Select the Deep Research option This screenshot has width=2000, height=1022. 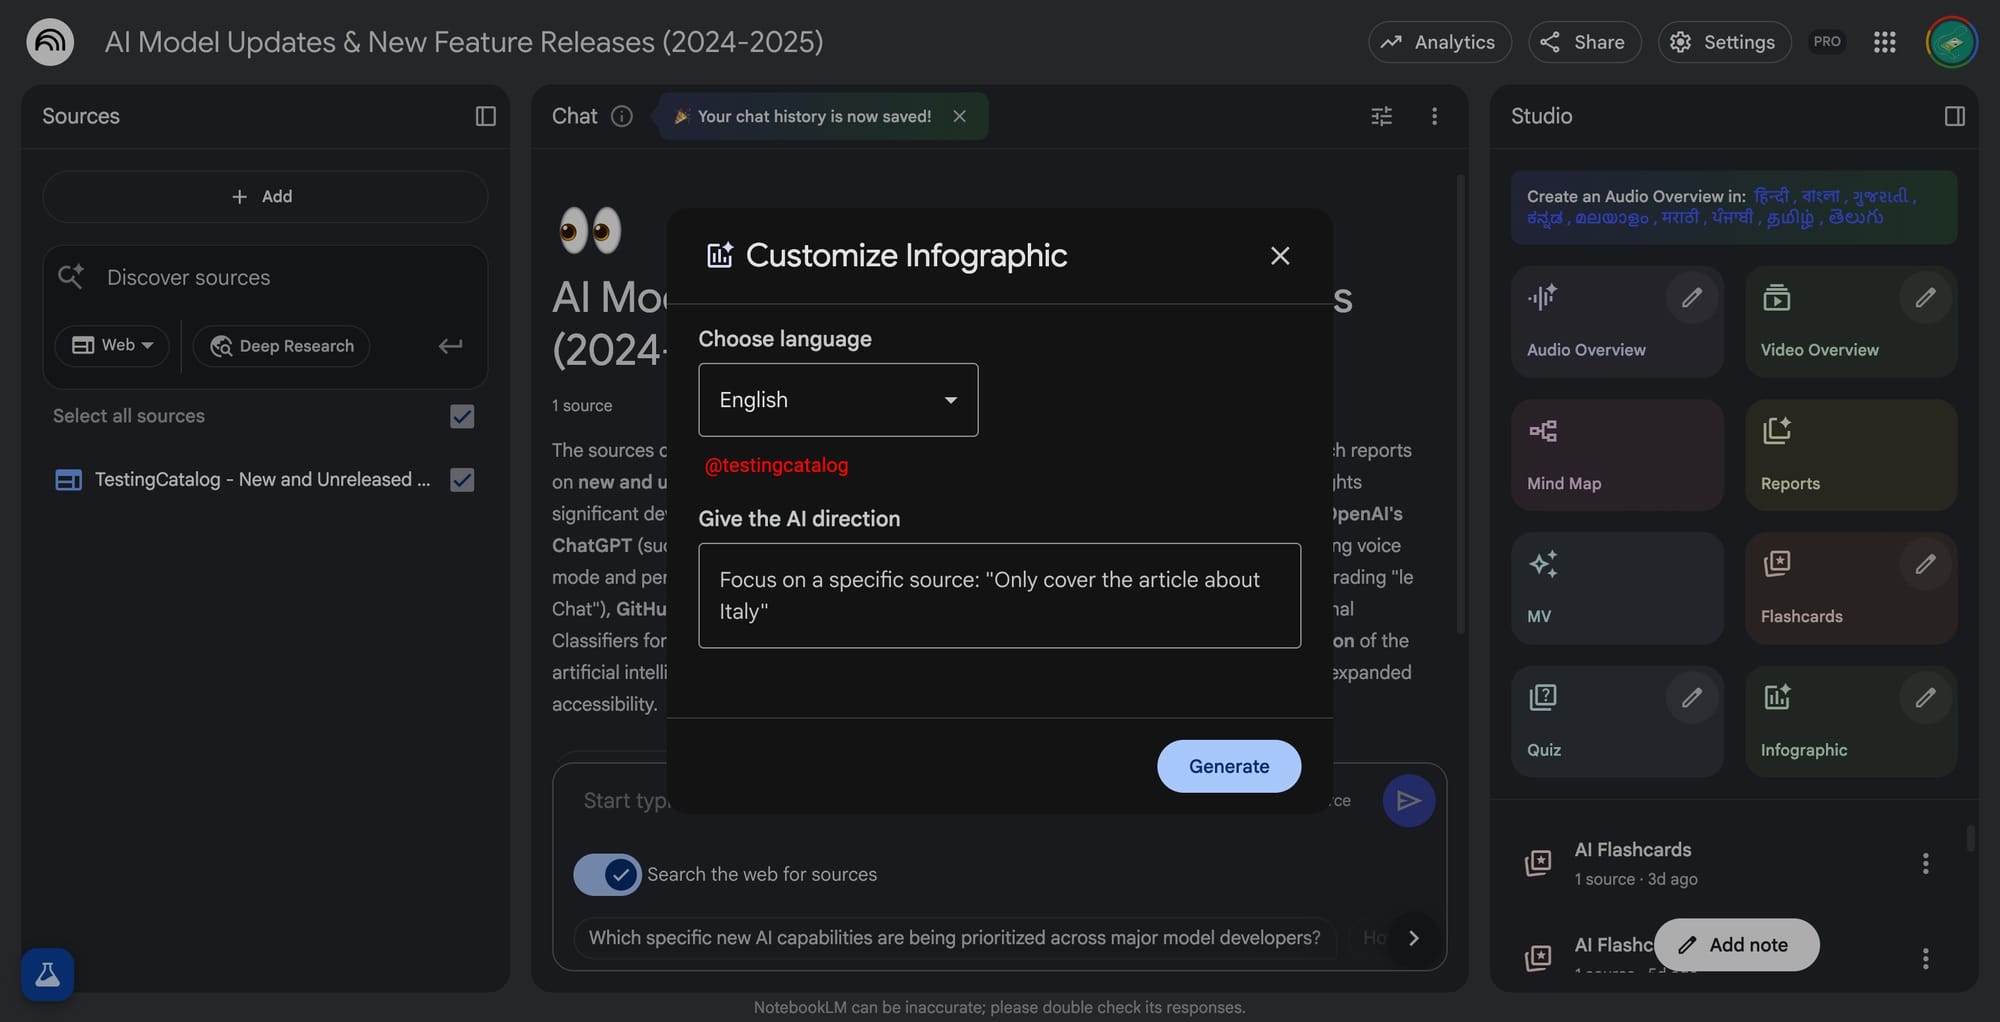pos(282,345)
